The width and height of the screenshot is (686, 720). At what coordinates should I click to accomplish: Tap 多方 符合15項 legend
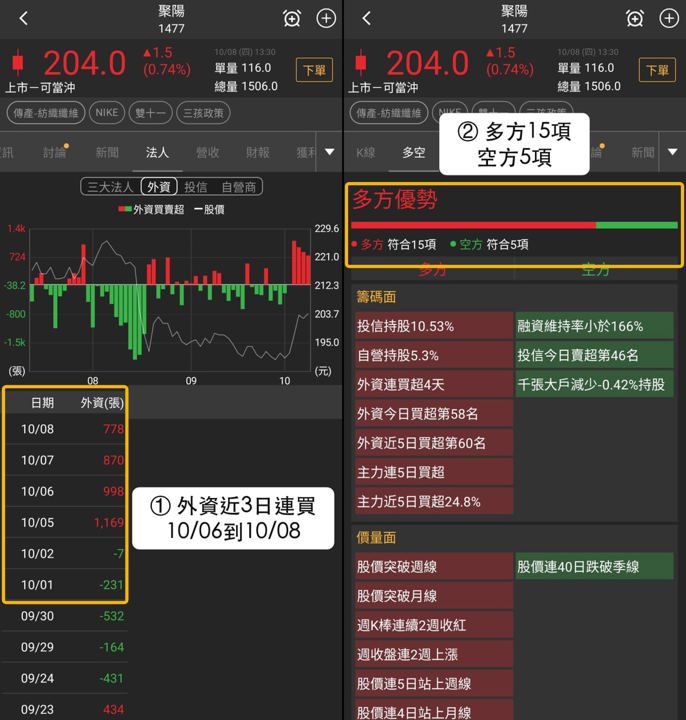pos(394,244)
